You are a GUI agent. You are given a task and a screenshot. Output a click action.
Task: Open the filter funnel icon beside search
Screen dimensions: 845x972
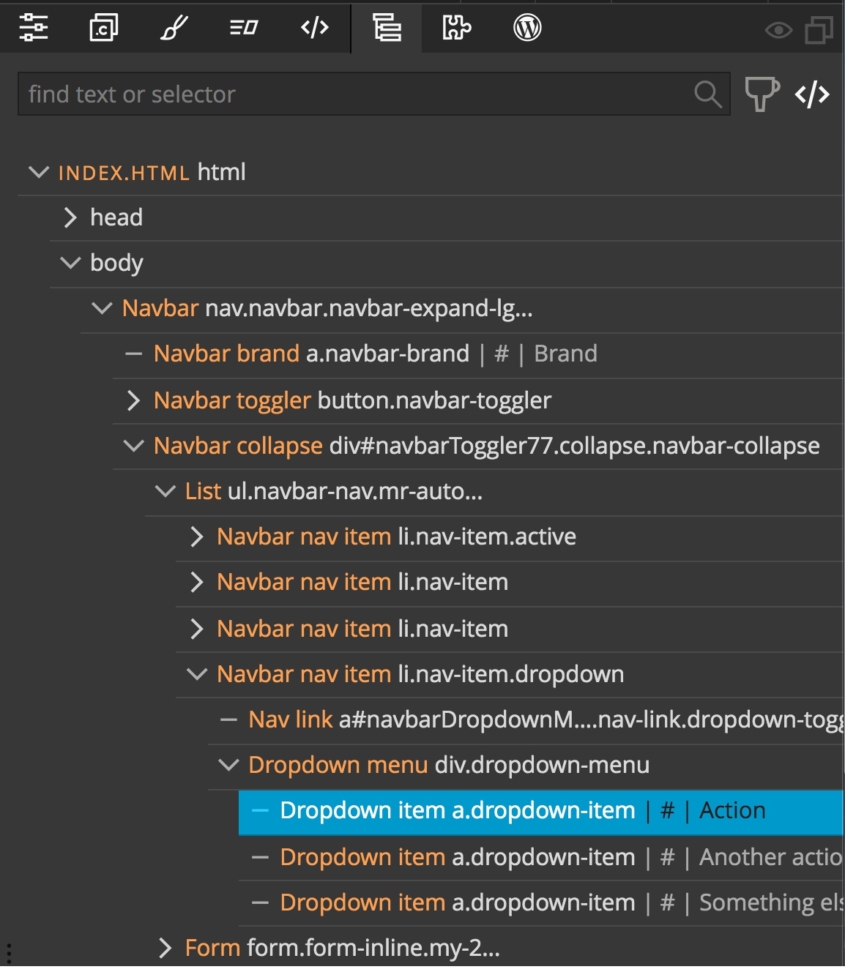pyautogui.click(x=762, y=92)
